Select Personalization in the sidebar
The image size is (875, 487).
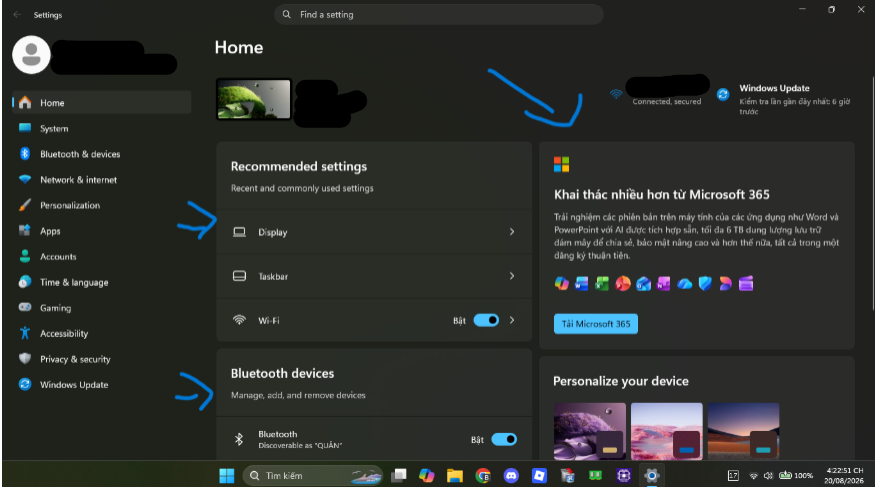[x=102, y=205]
